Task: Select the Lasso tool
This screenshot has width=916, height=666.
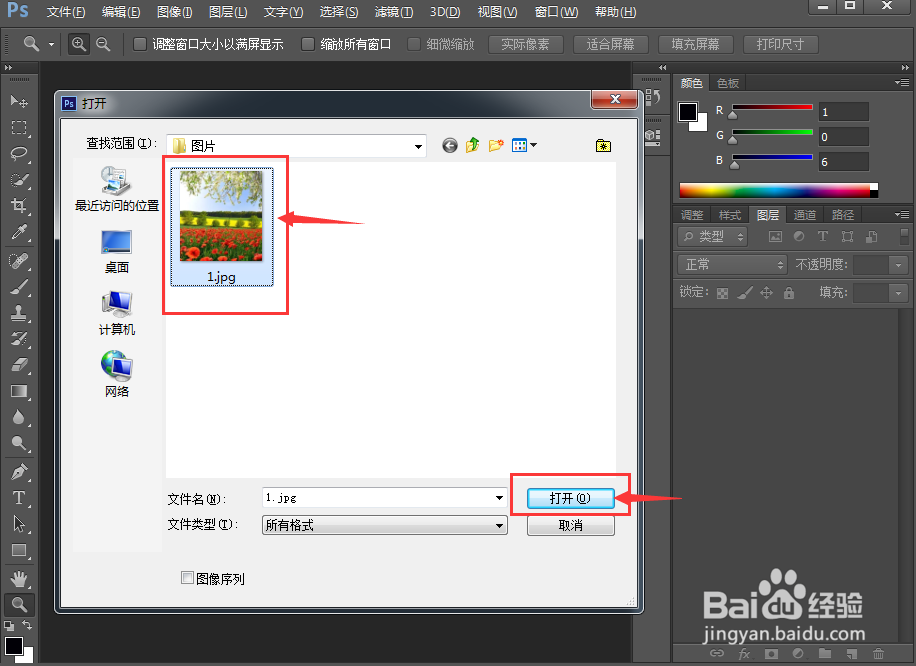Action: (19, 153)
